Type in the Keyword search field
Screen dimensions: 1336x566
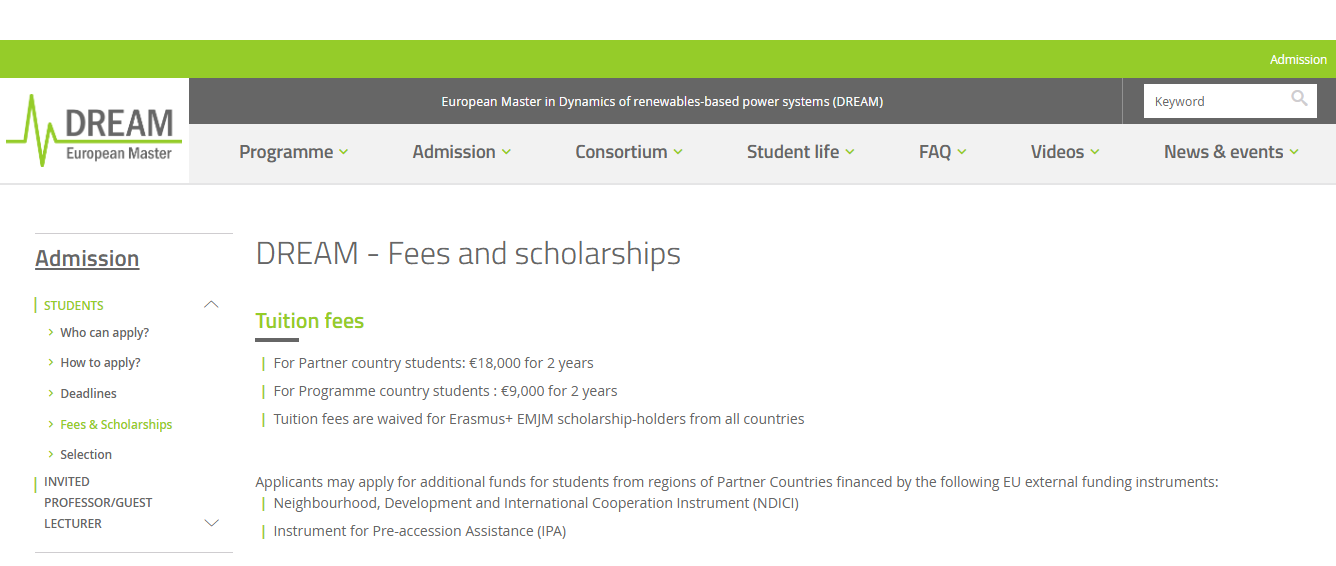(1215, 101)
